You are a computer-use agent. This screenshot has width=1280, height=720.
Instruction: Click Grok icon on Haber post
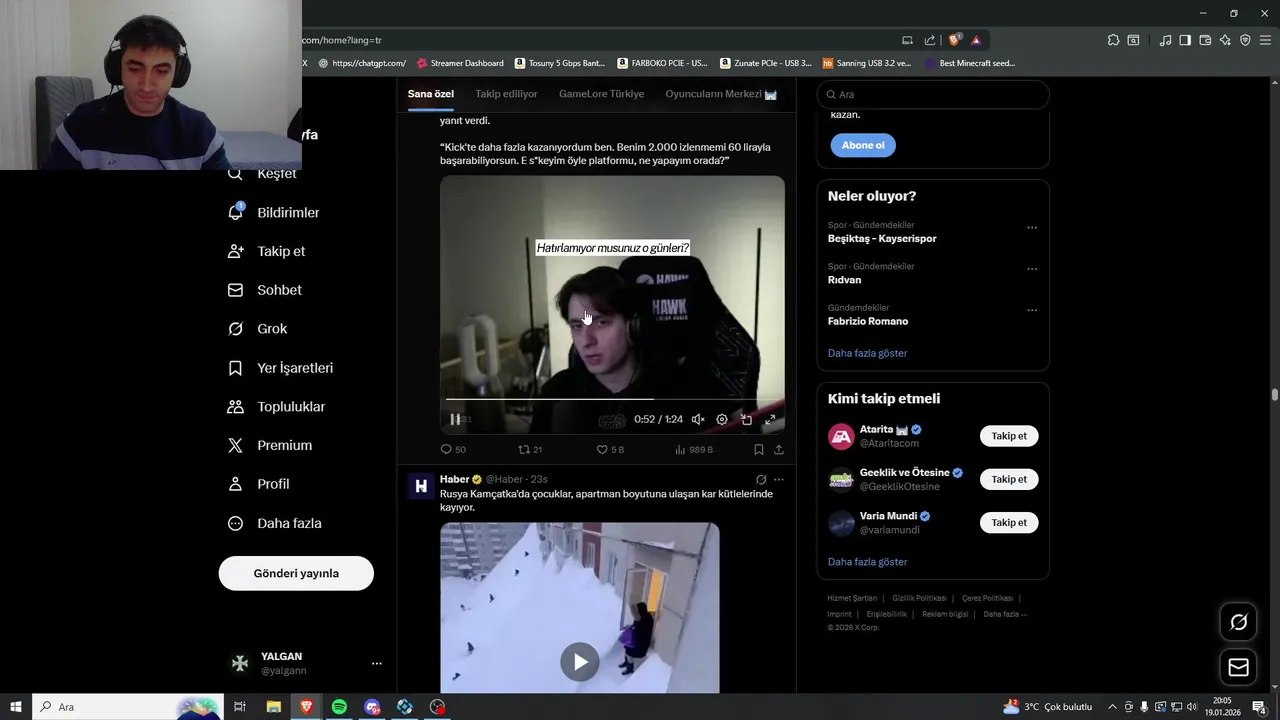pos(761,479)
